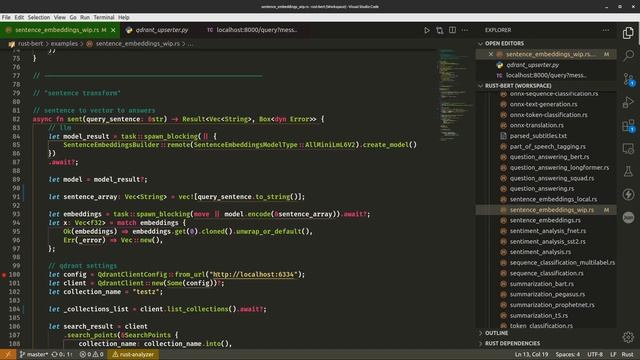Image resolution: width=640 pixels, height=360 pixels.
Task: Open the Manage gear settings icon
Action: [x=628, y=337]
